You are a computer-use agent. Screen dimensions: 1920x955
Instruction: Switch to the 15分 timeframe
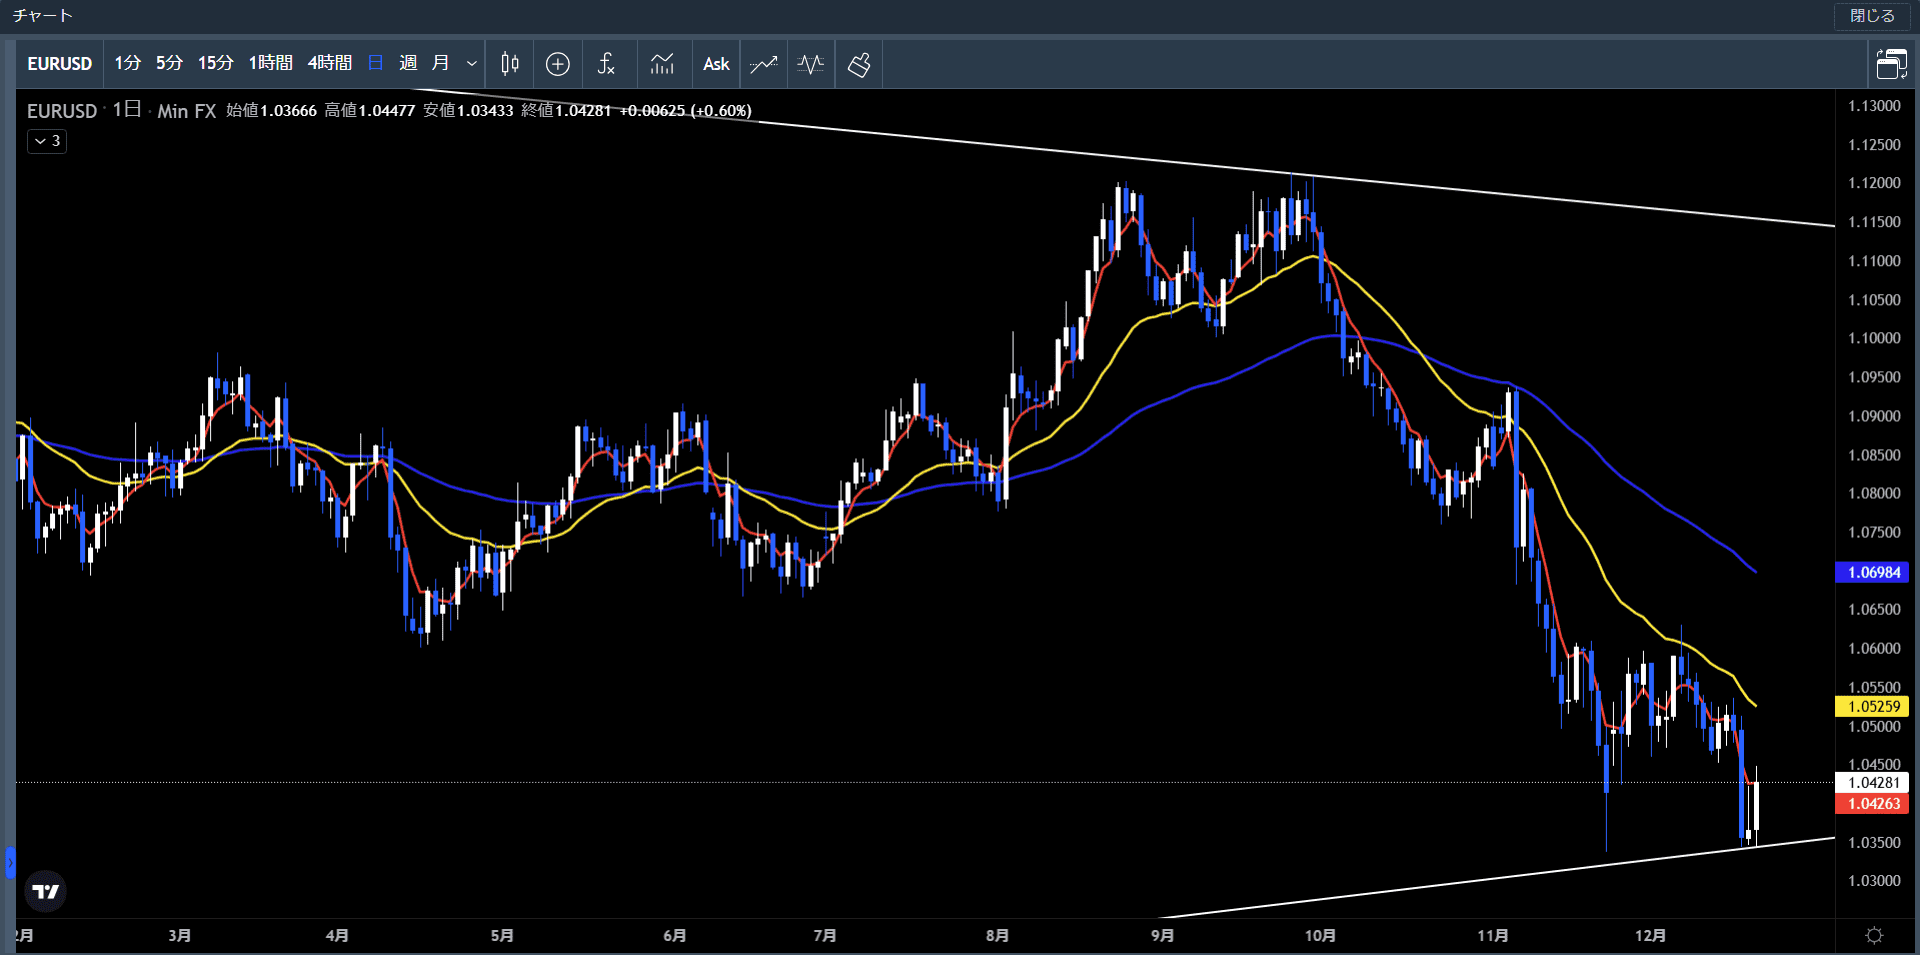(215, 63)
